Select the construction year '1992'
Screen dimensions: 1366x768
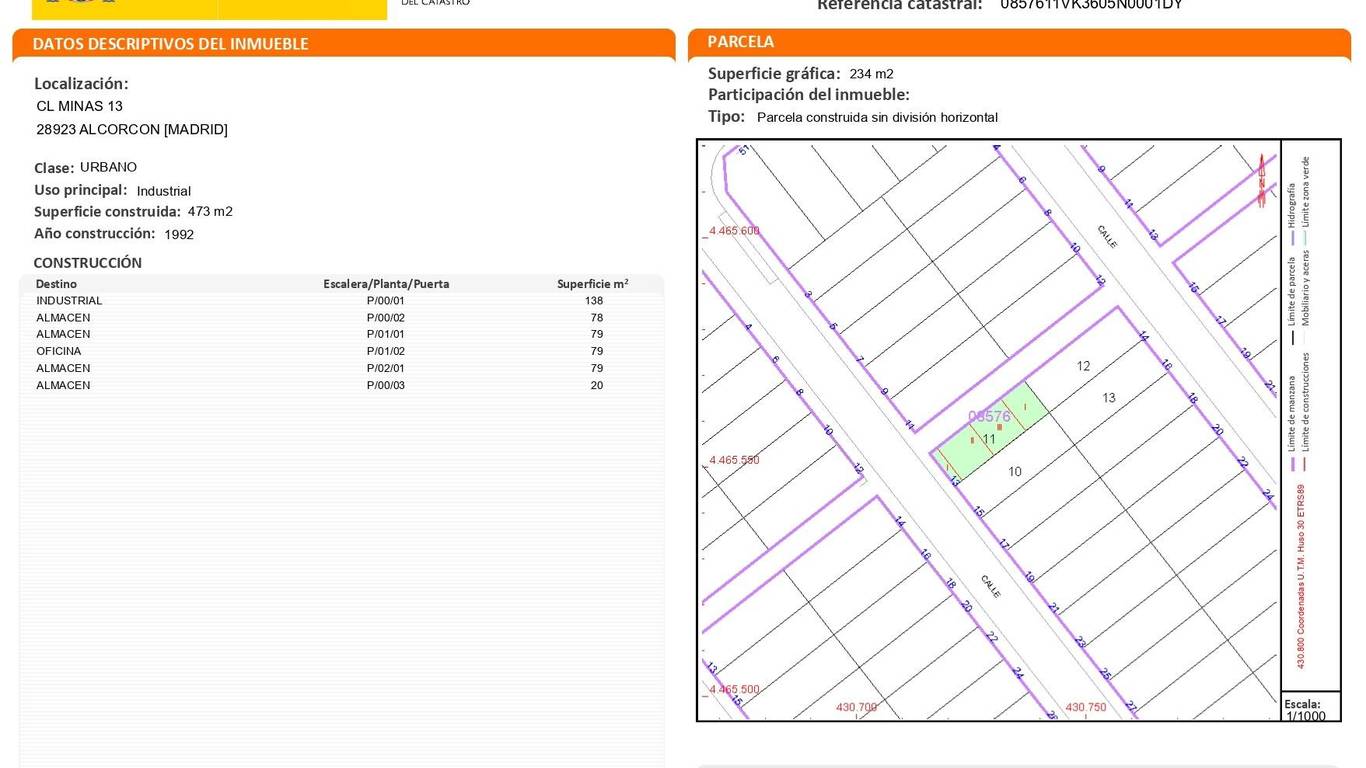coord(179,235)
